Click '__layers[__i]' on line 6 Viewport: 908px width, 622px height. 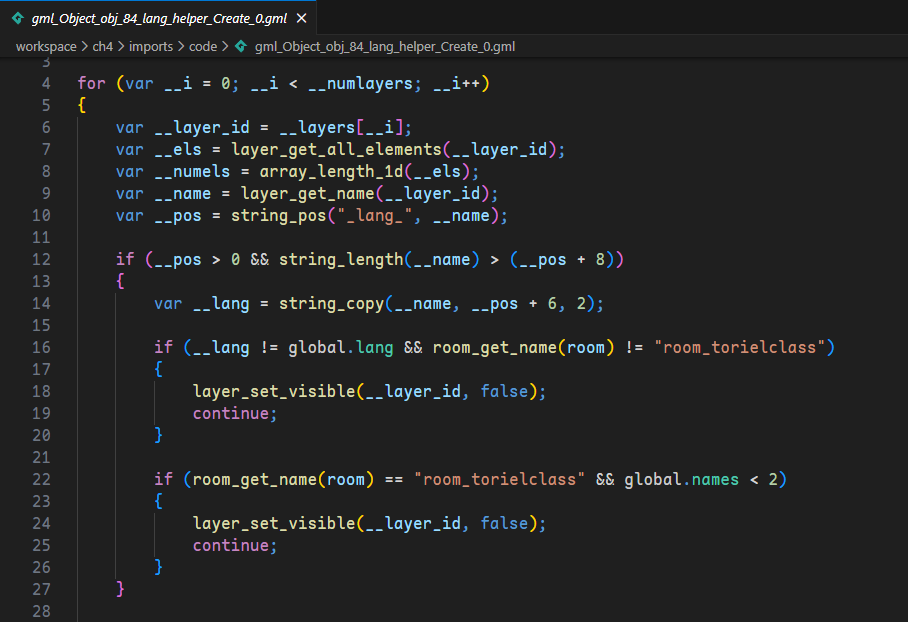click(341, 127)
